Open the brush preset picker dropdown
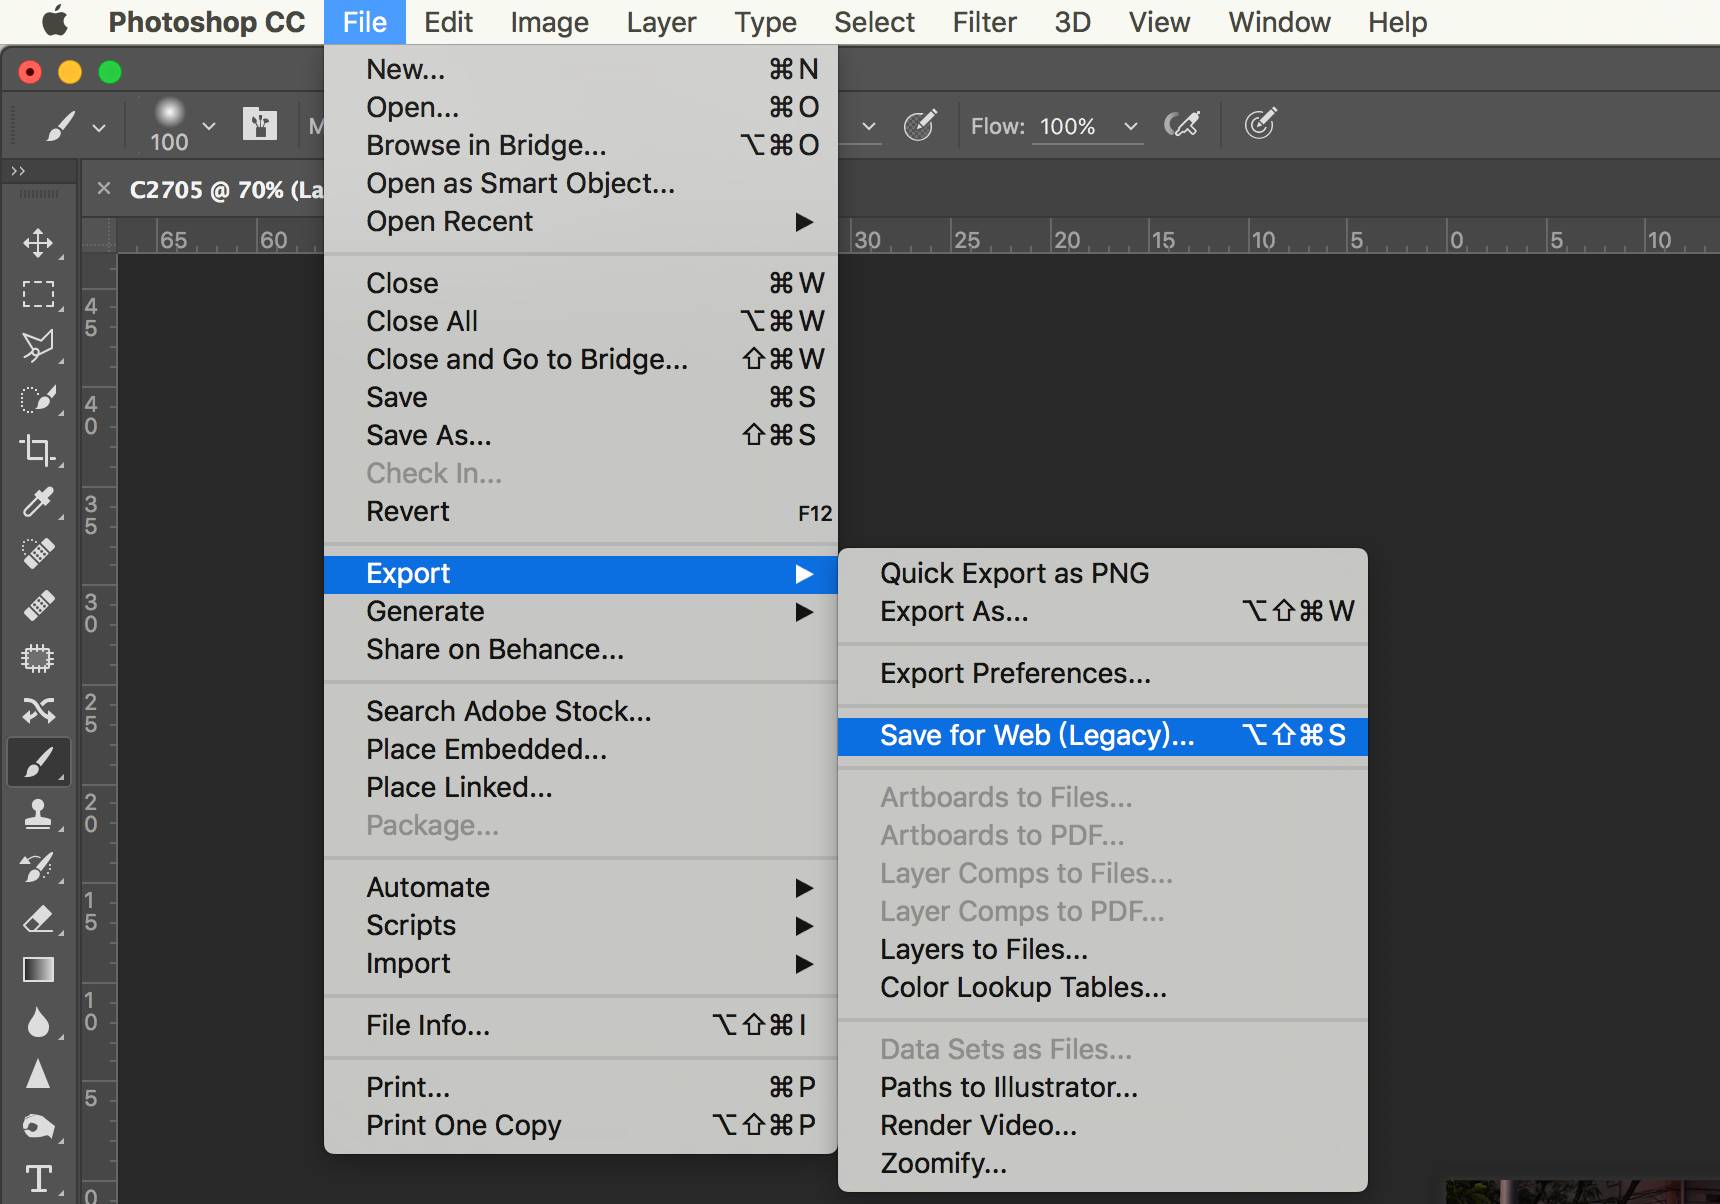The height and width of the screenshot is (1204, 1720). (209, 126)
